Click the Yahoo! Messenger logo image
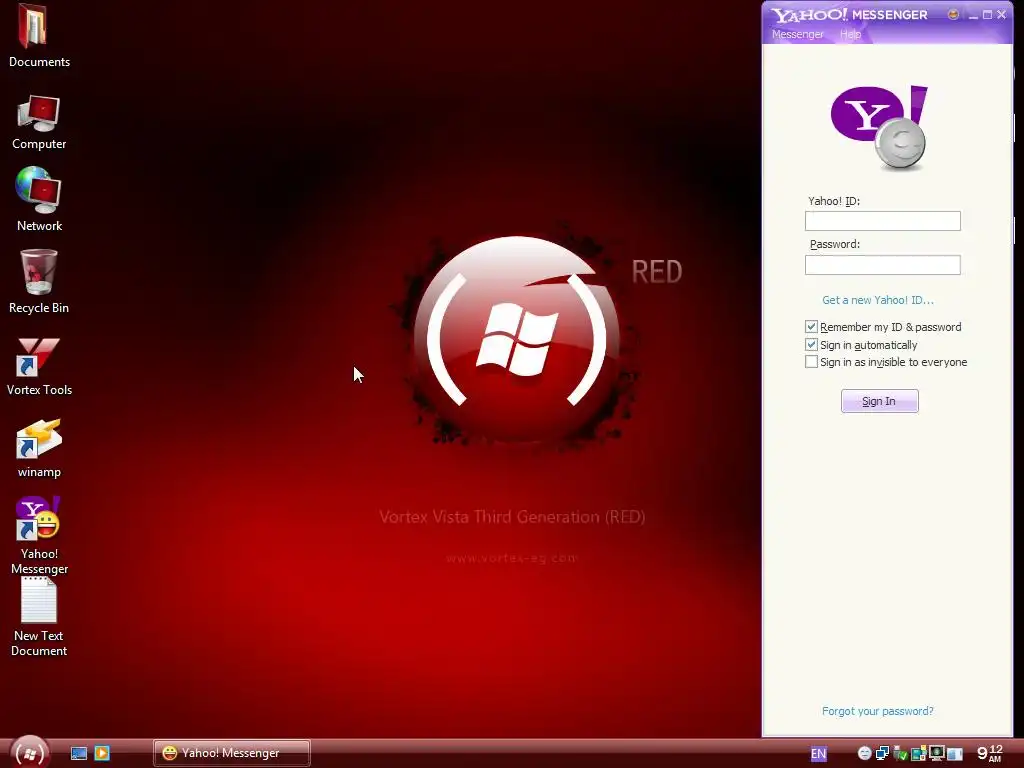 click(879, 127)
